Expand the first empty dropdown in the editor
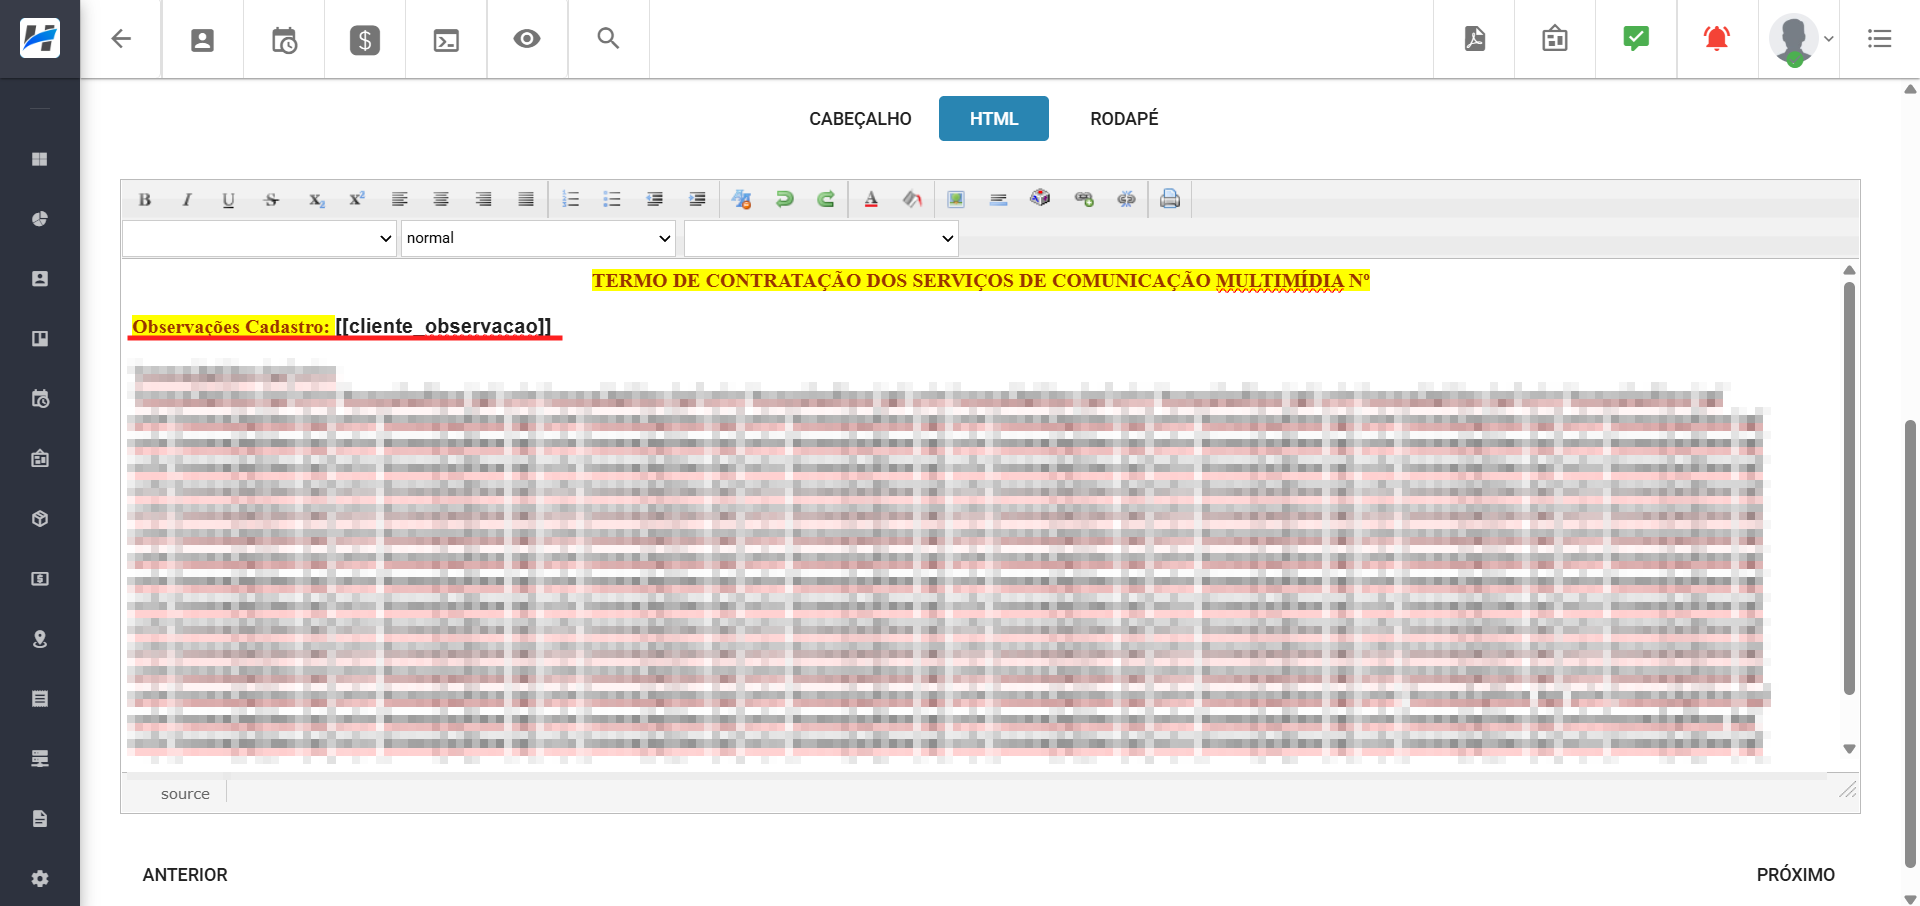 pyautogui.click(x=259, y=238)
